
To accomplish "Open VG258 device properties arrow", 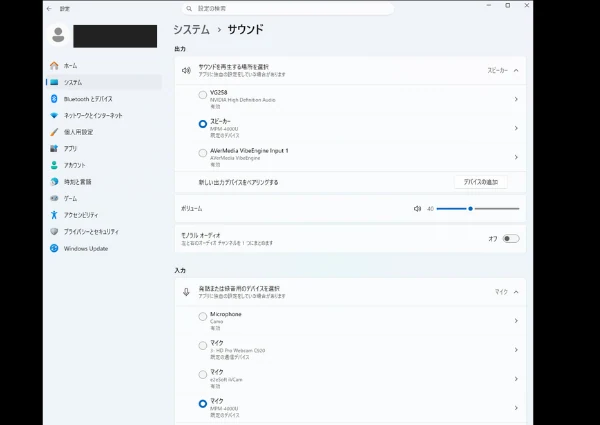I will pyautogui.click(x=516, y=99).
